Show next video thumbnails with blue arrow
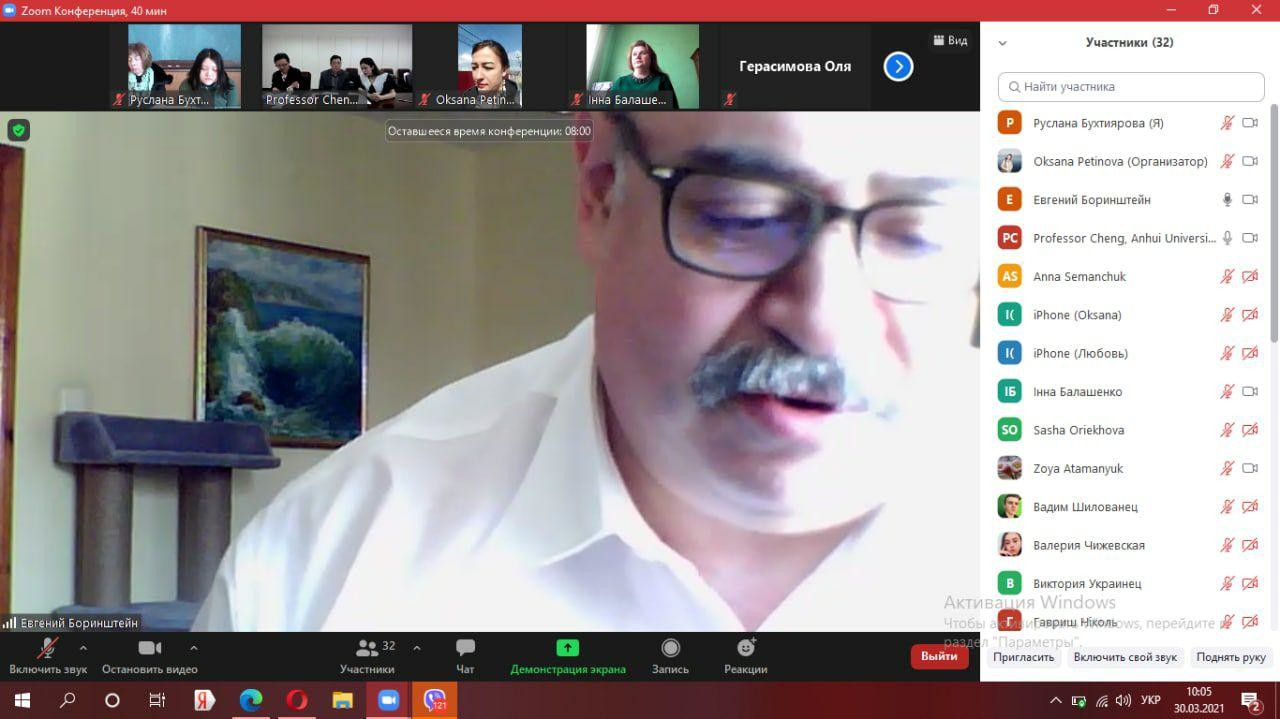 pyautogui.click(x=898, y=67)
